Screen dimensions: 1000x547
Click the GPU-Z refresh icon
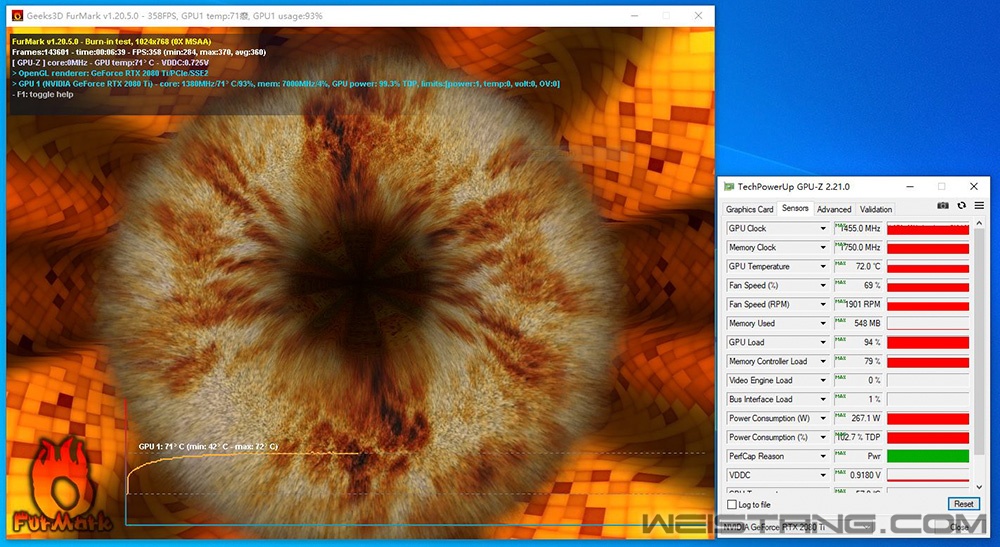[x=961, y=206]
